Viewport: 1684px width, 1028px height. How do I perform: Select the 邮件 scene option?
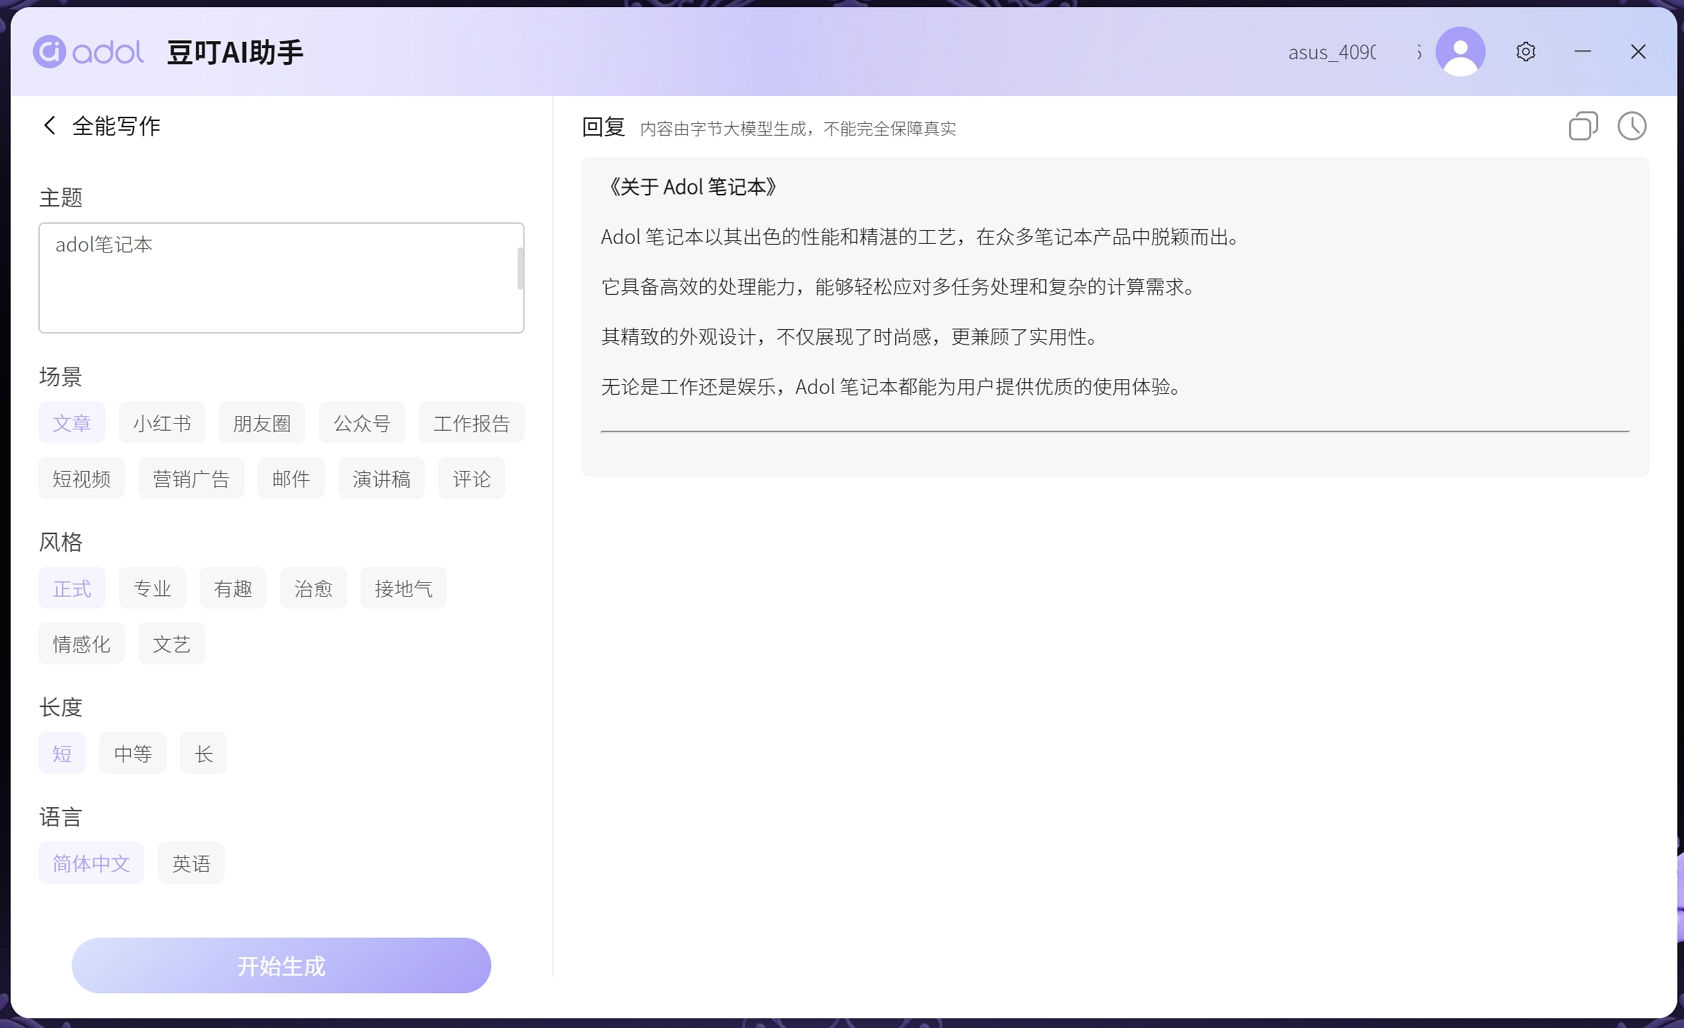pyautogui.click(x=291, y=479)
